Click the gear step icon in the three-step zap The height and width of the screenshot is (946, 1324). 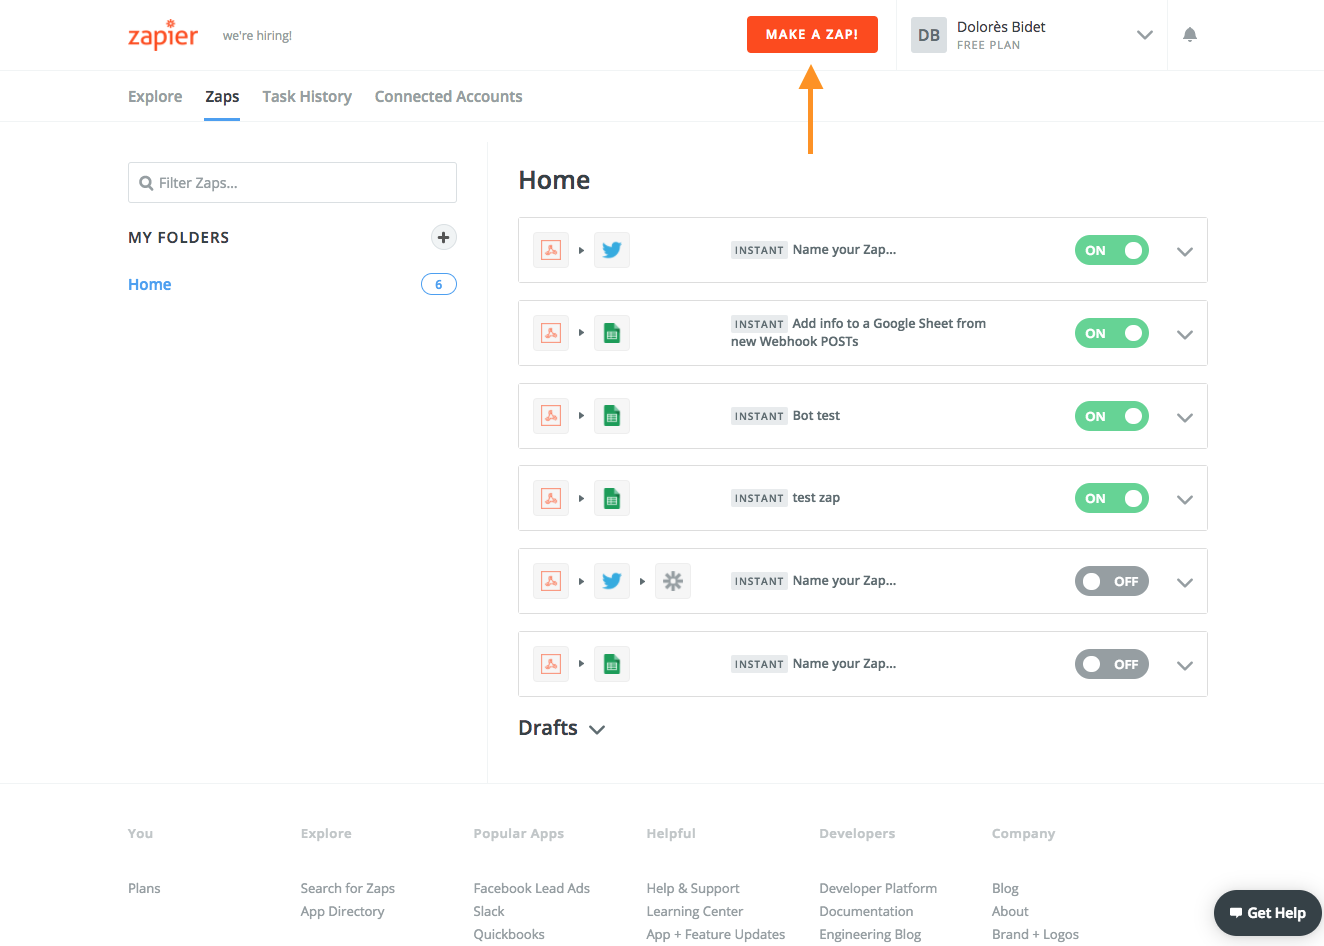673,581
